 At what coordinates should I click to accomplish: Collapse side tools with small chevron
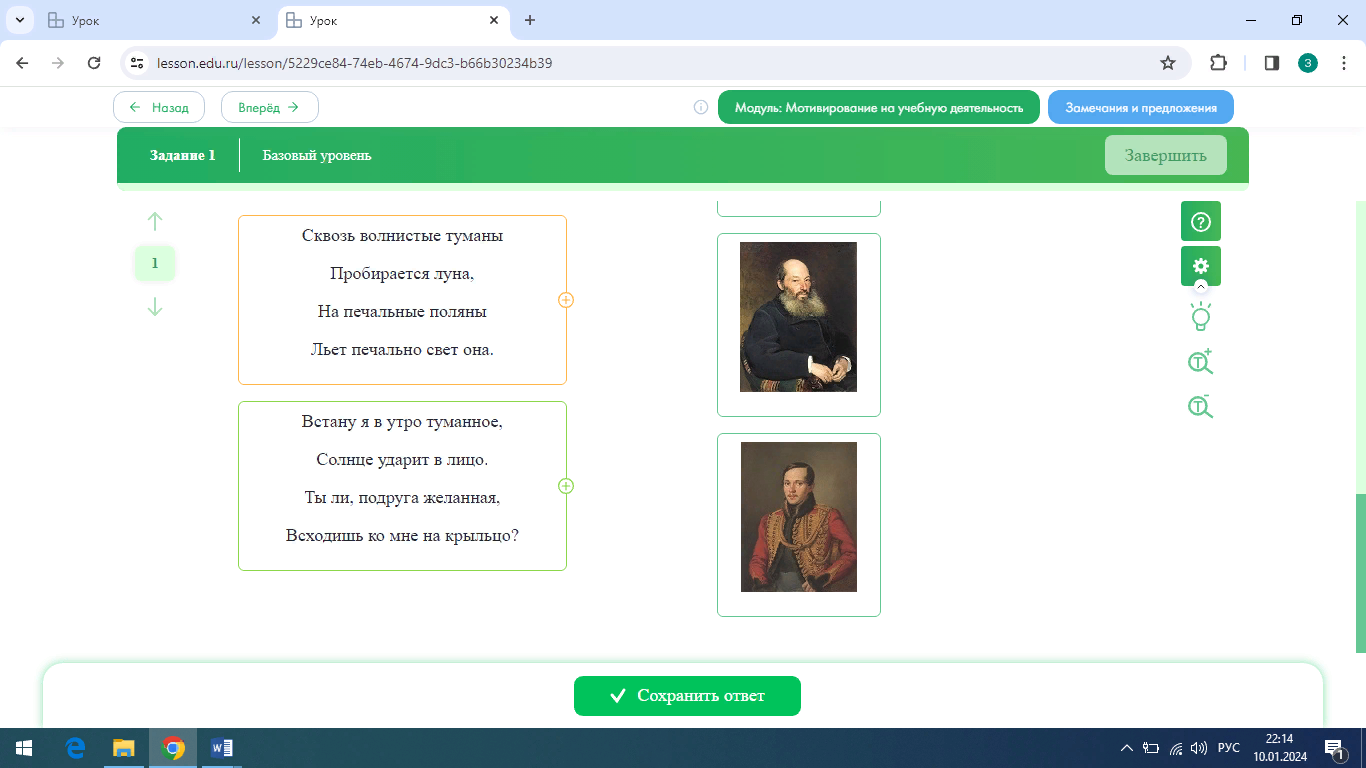click(x=1201, y=286)
